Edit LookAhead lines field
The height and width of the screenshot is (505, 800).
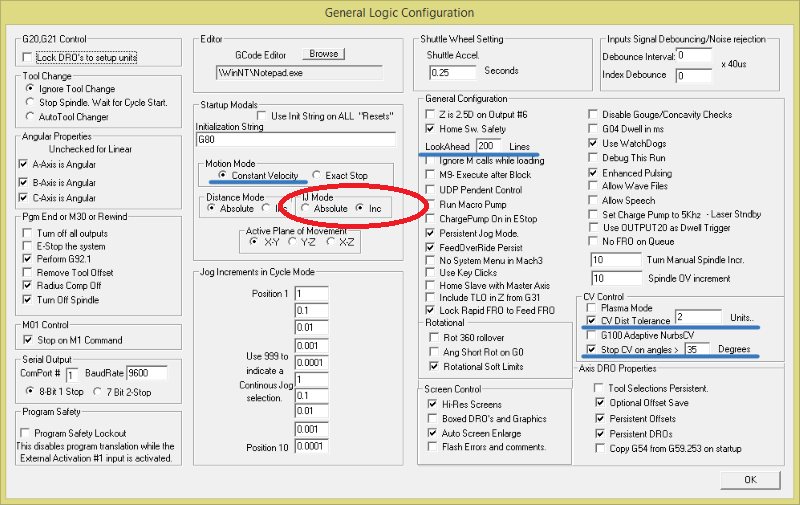(x=489, y=146)
